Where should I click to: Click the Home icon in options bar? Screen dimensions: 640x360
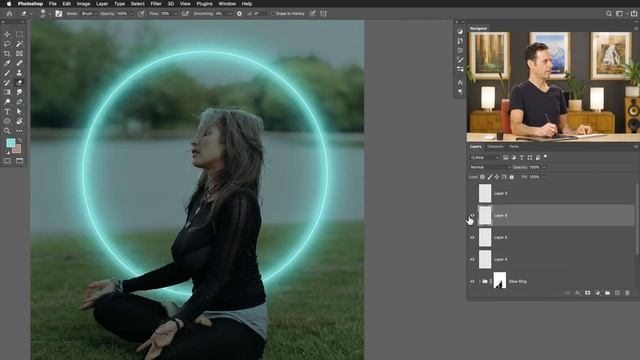(x=9, y=13)
